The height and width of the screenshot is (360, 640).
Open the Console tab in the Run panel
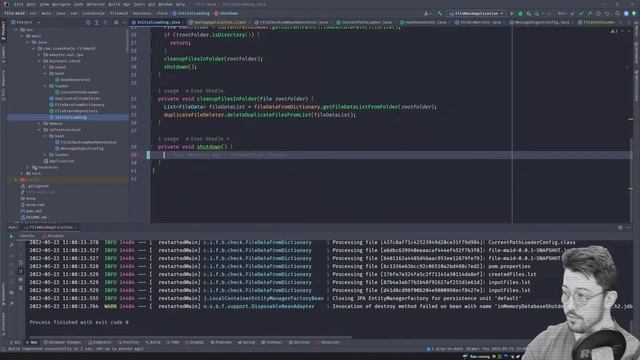pyautogui.click(x=27, y=236)
